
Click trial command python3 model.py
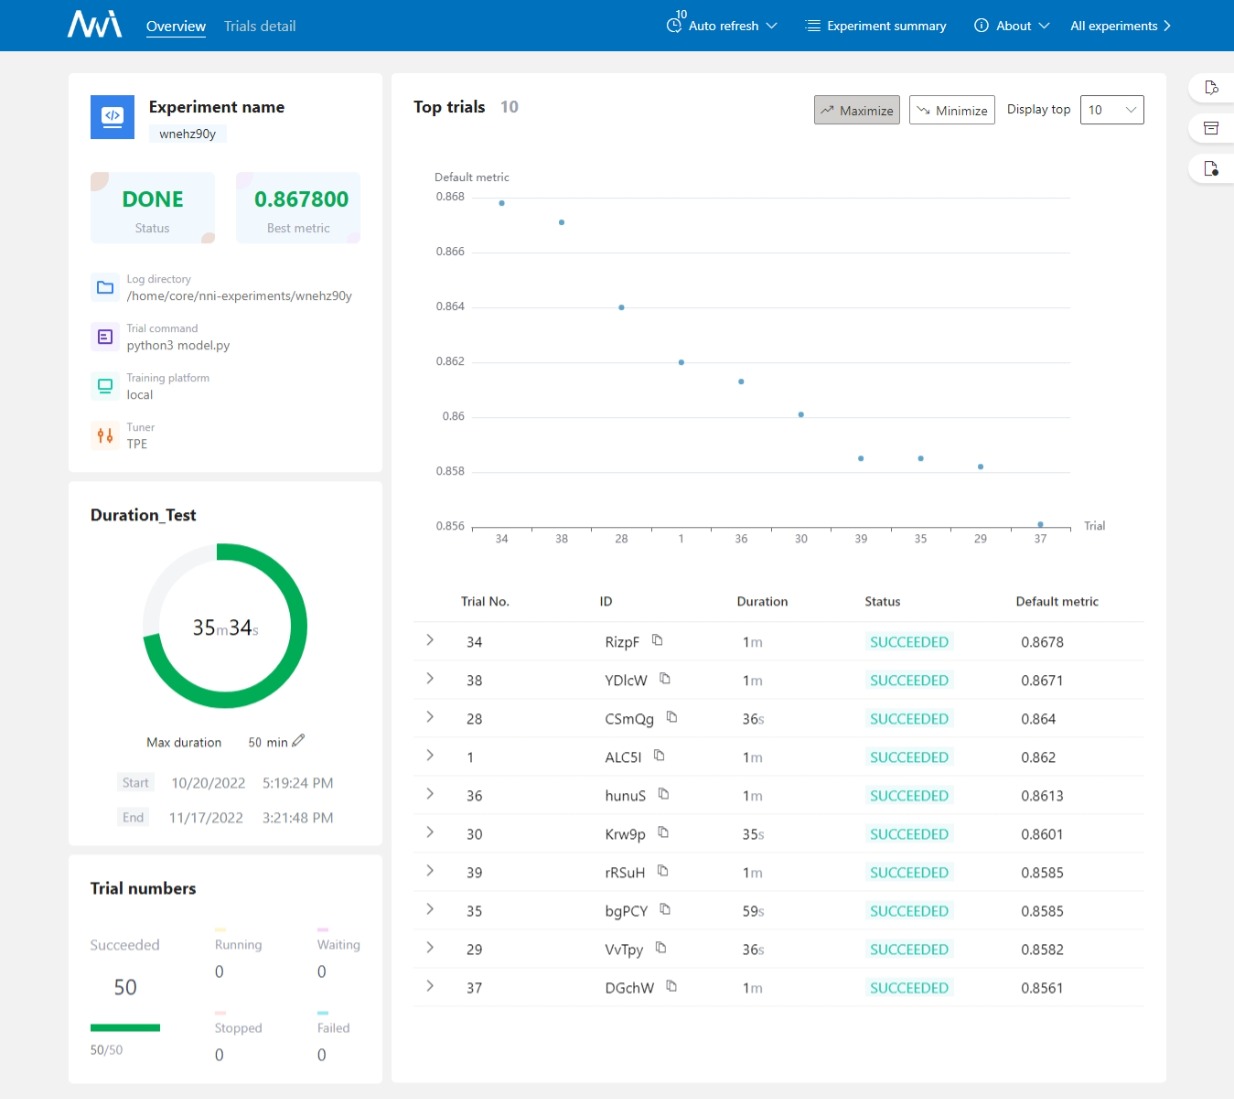178,345
